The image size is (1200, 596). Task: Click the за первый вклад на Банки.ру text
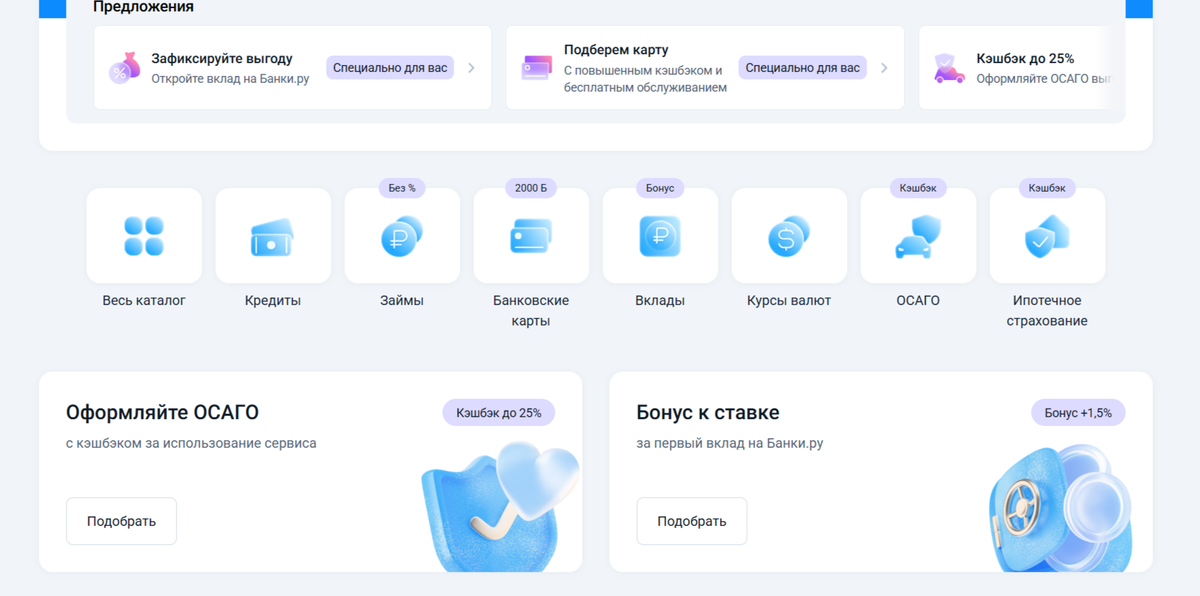(730, 442)
